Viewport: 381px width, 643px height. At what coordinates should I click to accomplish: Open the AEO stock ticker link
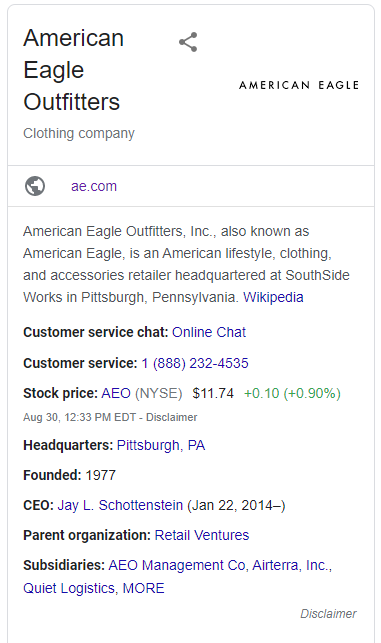click(x=116, y=393)
